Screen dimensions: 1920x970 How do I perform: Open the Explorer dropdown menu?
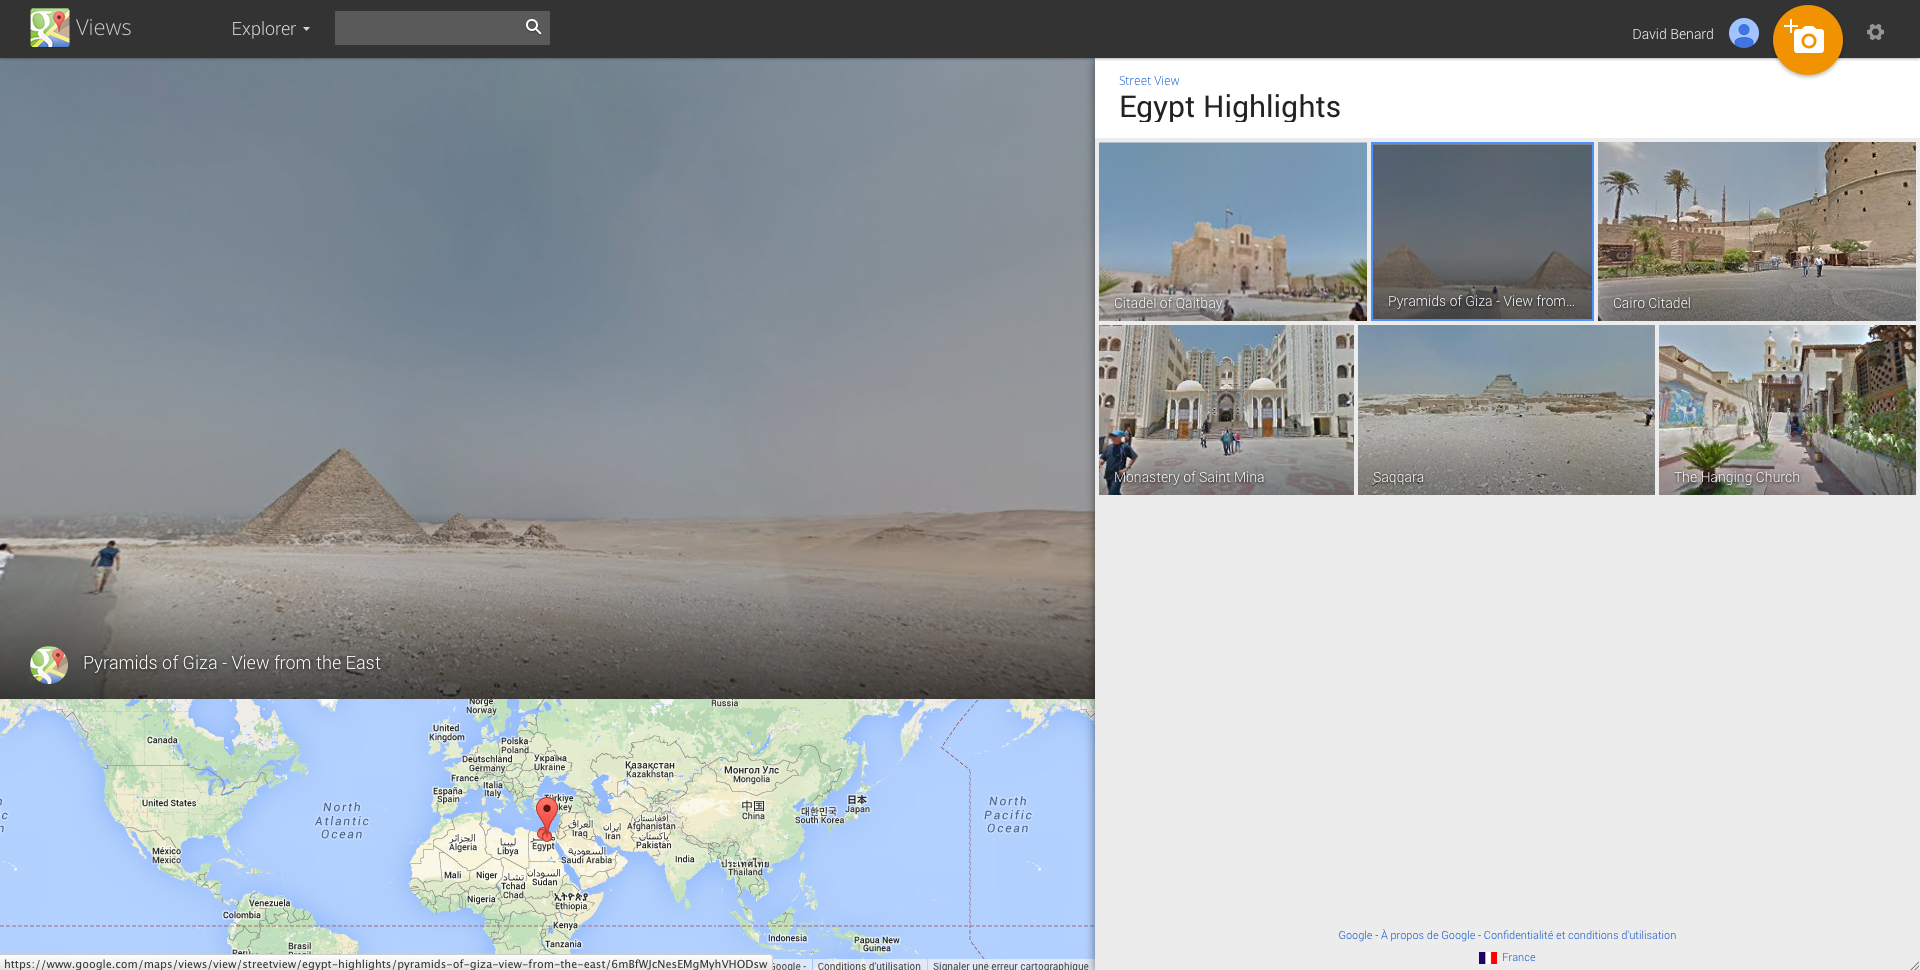[x=270, y=29]
